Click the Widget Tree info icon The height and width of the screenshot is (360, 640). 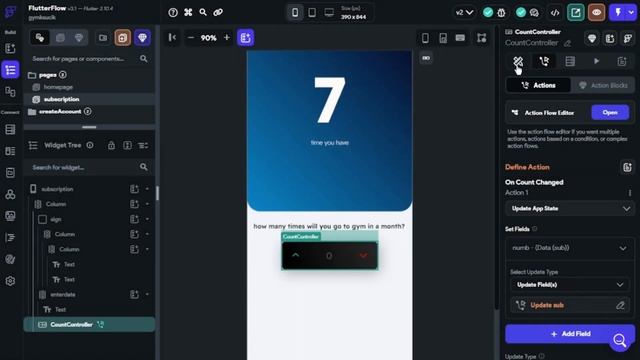tap(90, 145)
